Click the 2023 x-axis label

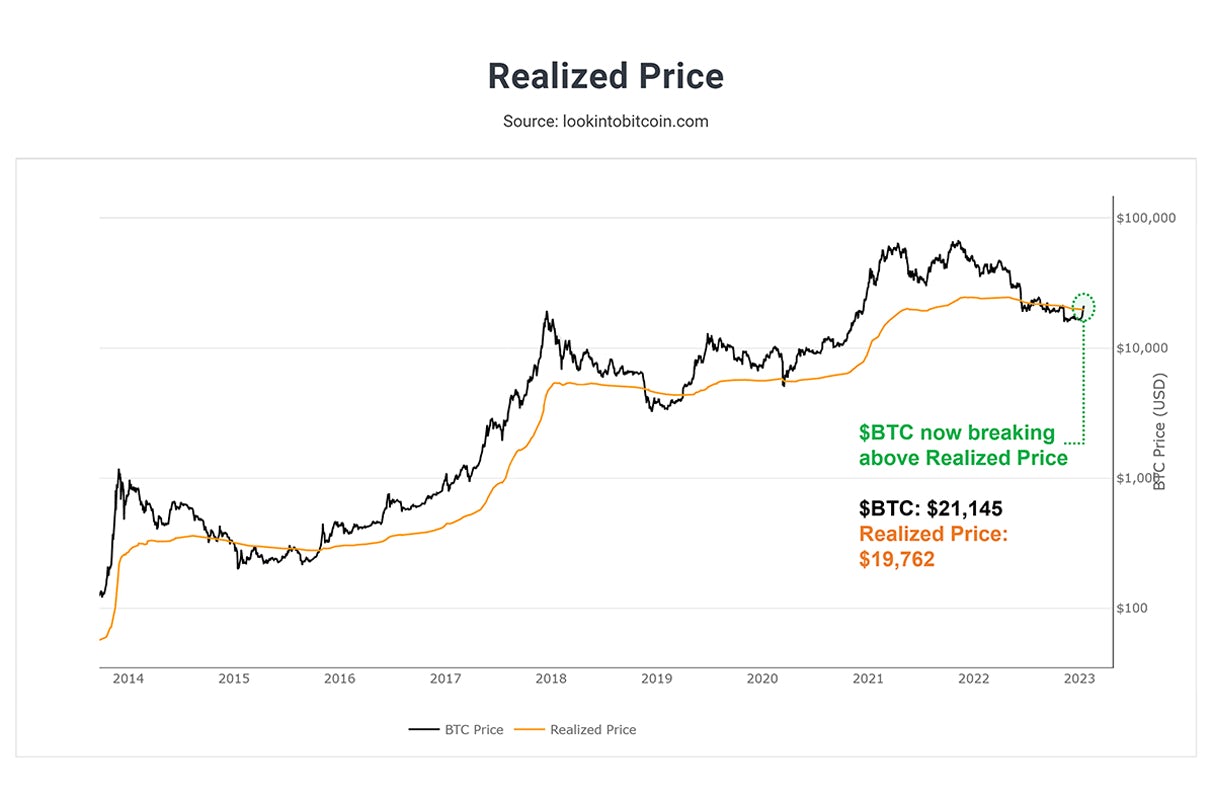tap(1079, 679)
